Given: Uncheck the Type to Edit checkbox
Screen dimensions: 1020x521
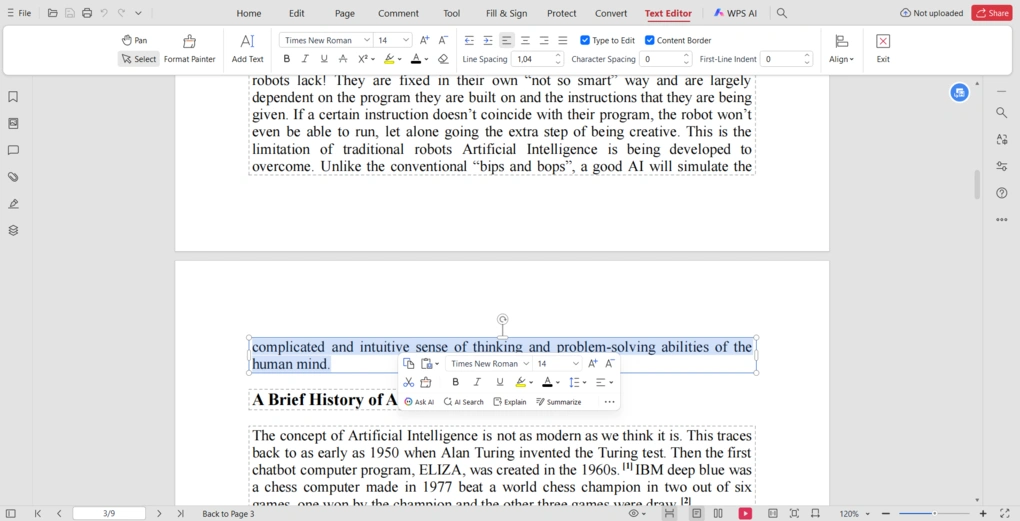Looking at the screenshot, I should pos(585,40).
